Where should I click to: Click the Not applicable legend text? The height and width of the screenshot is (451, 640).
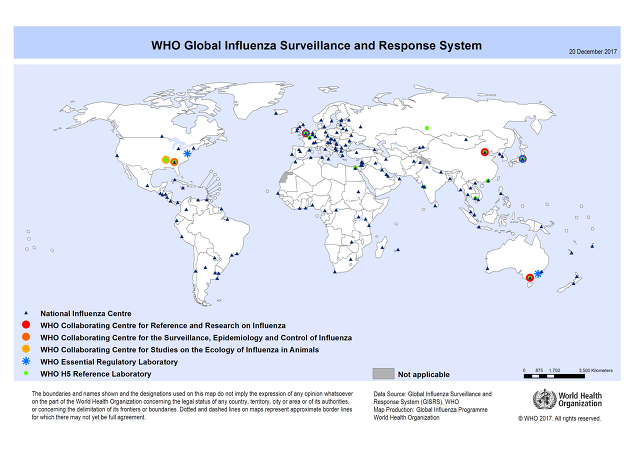click(424, 374)
